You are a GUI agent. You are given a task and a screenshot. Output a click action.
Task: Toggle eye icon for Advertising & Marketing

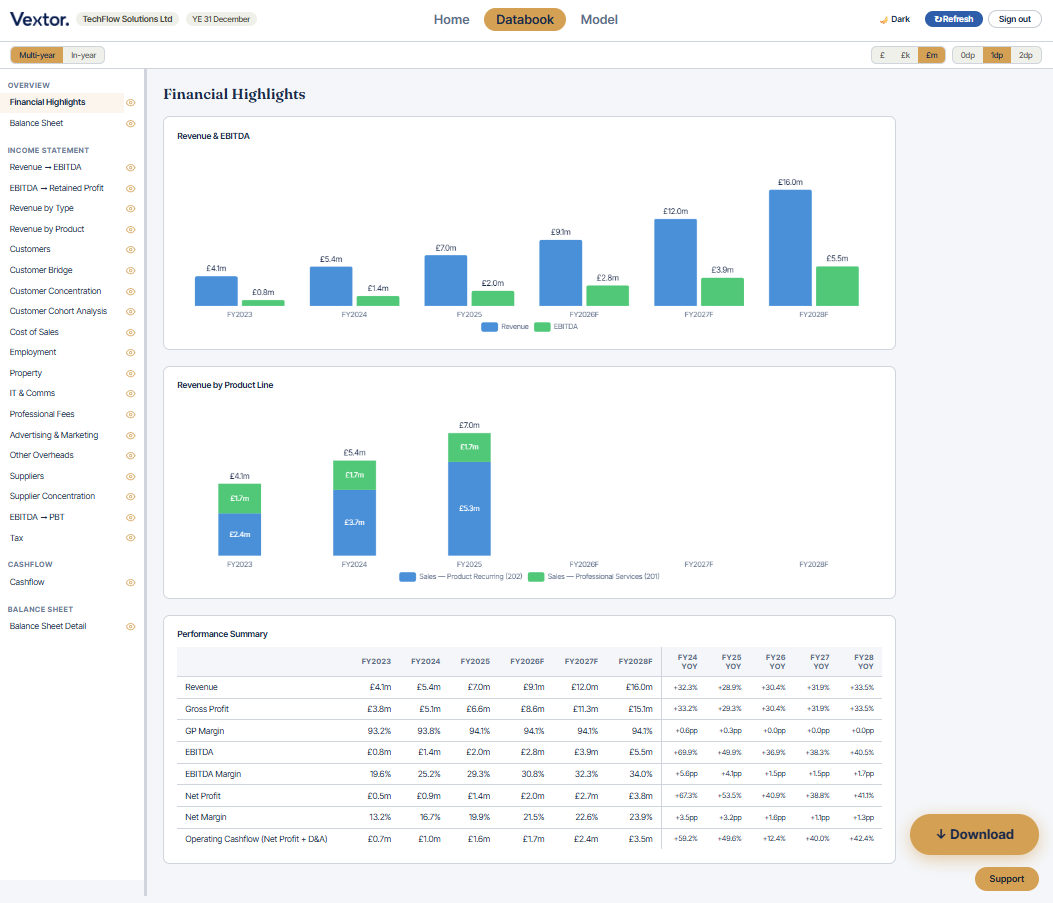[131, 436]
